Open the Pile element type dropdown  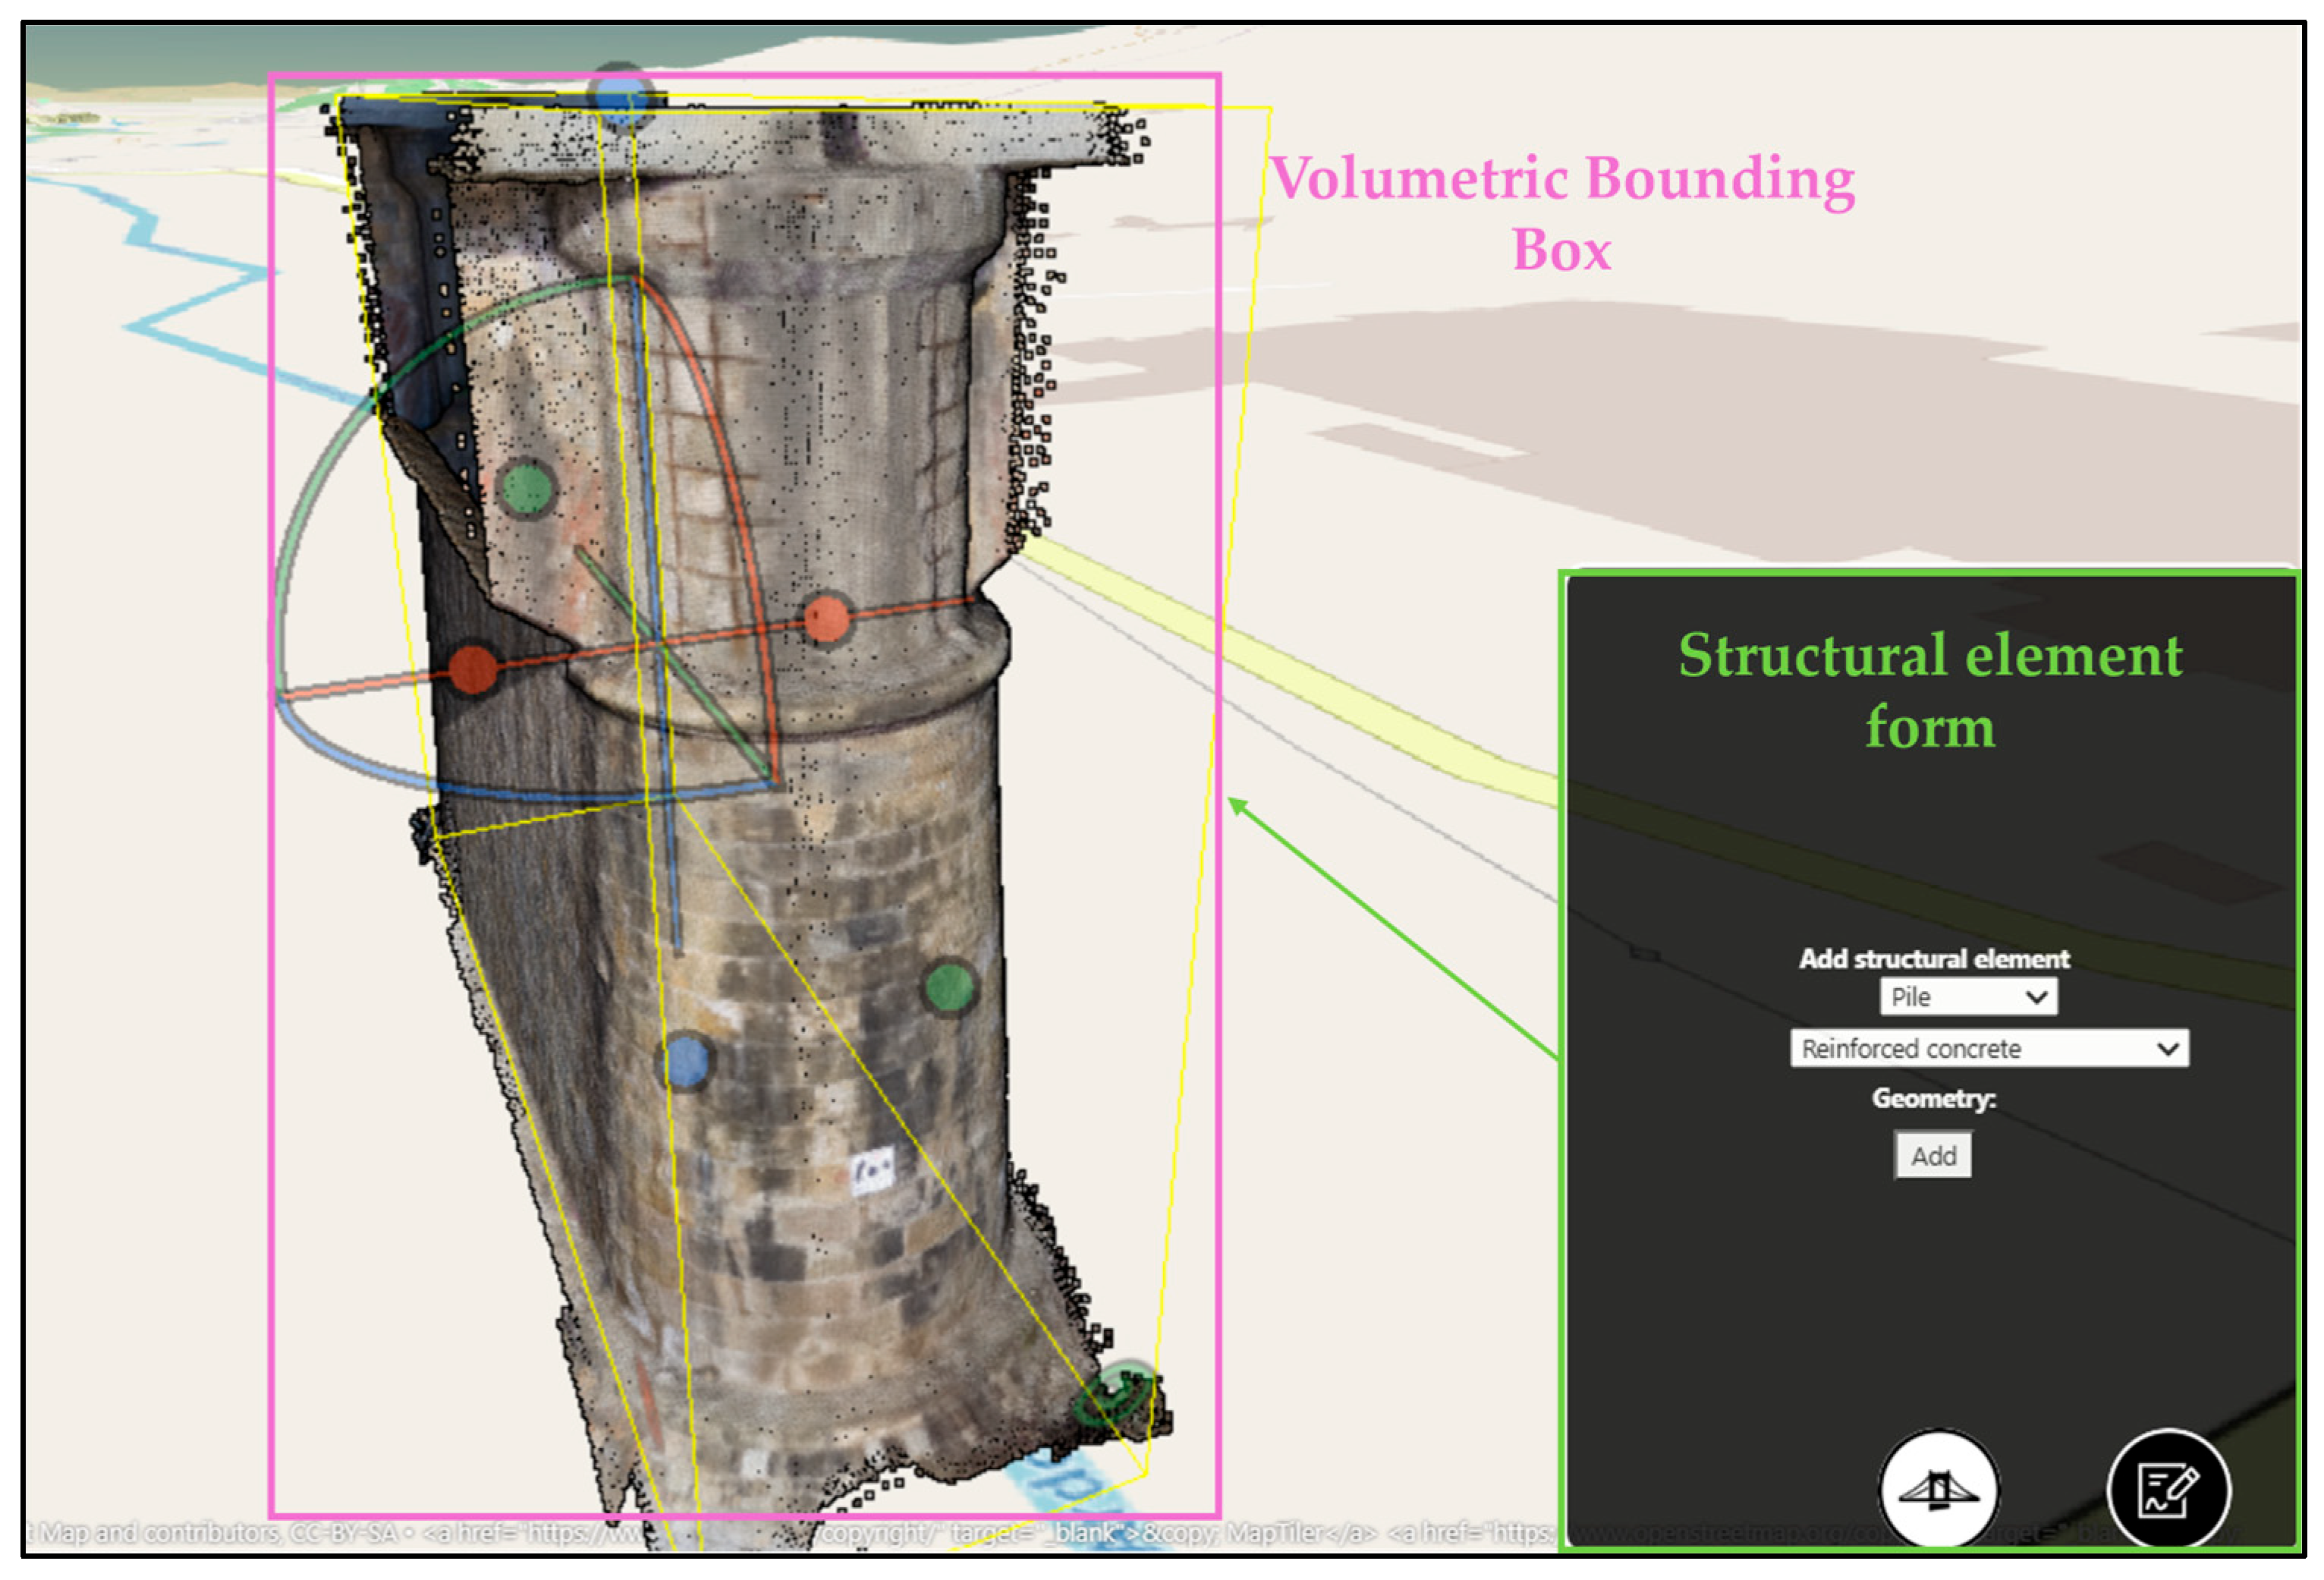(x=1967, y=997)
